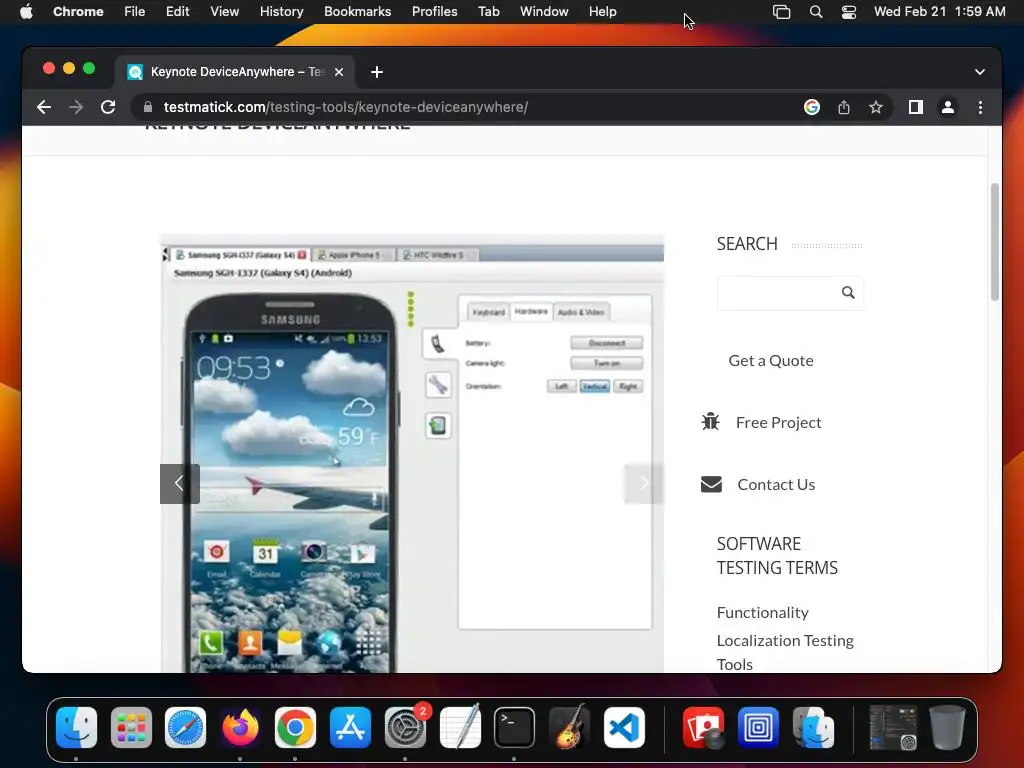
Task: Click the address bar URL
Action: (x=345, y=107)
